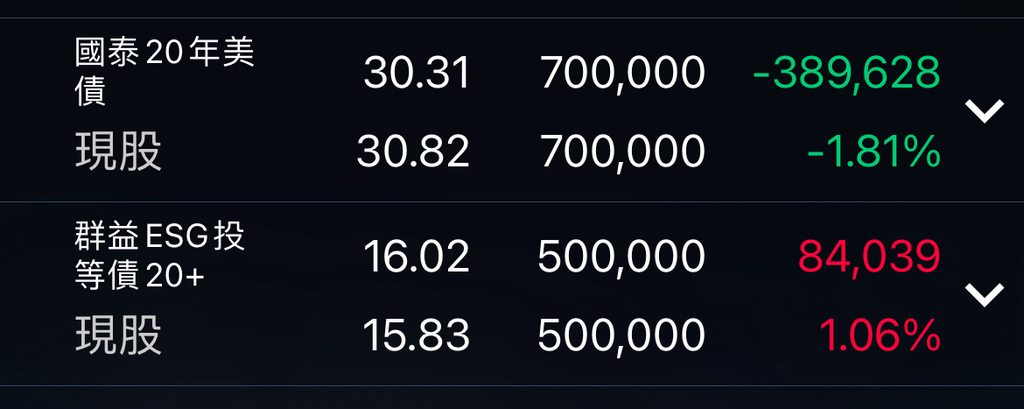This screenshot has height=409, width=1024.
Task: Expand the 國泰20年美債 holding row
Action: point(985,111)
